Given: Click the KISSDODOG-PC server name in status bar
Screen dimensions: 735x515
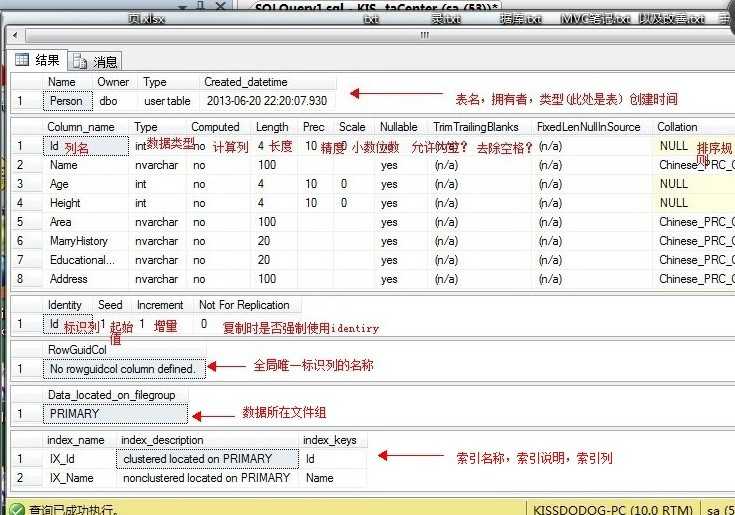Looking at the screenshot, I should click(x=613, y=510).
